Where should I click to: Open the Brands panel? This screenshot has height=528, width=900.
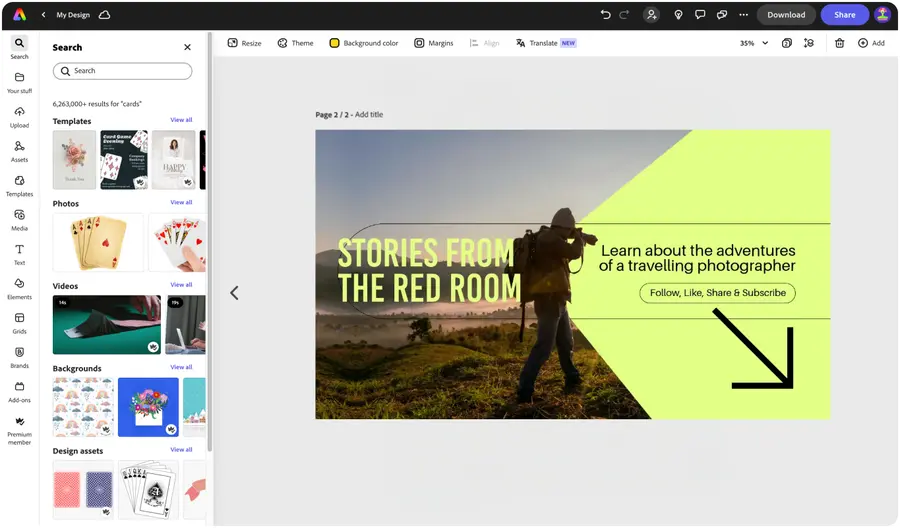tap(19, 357)
